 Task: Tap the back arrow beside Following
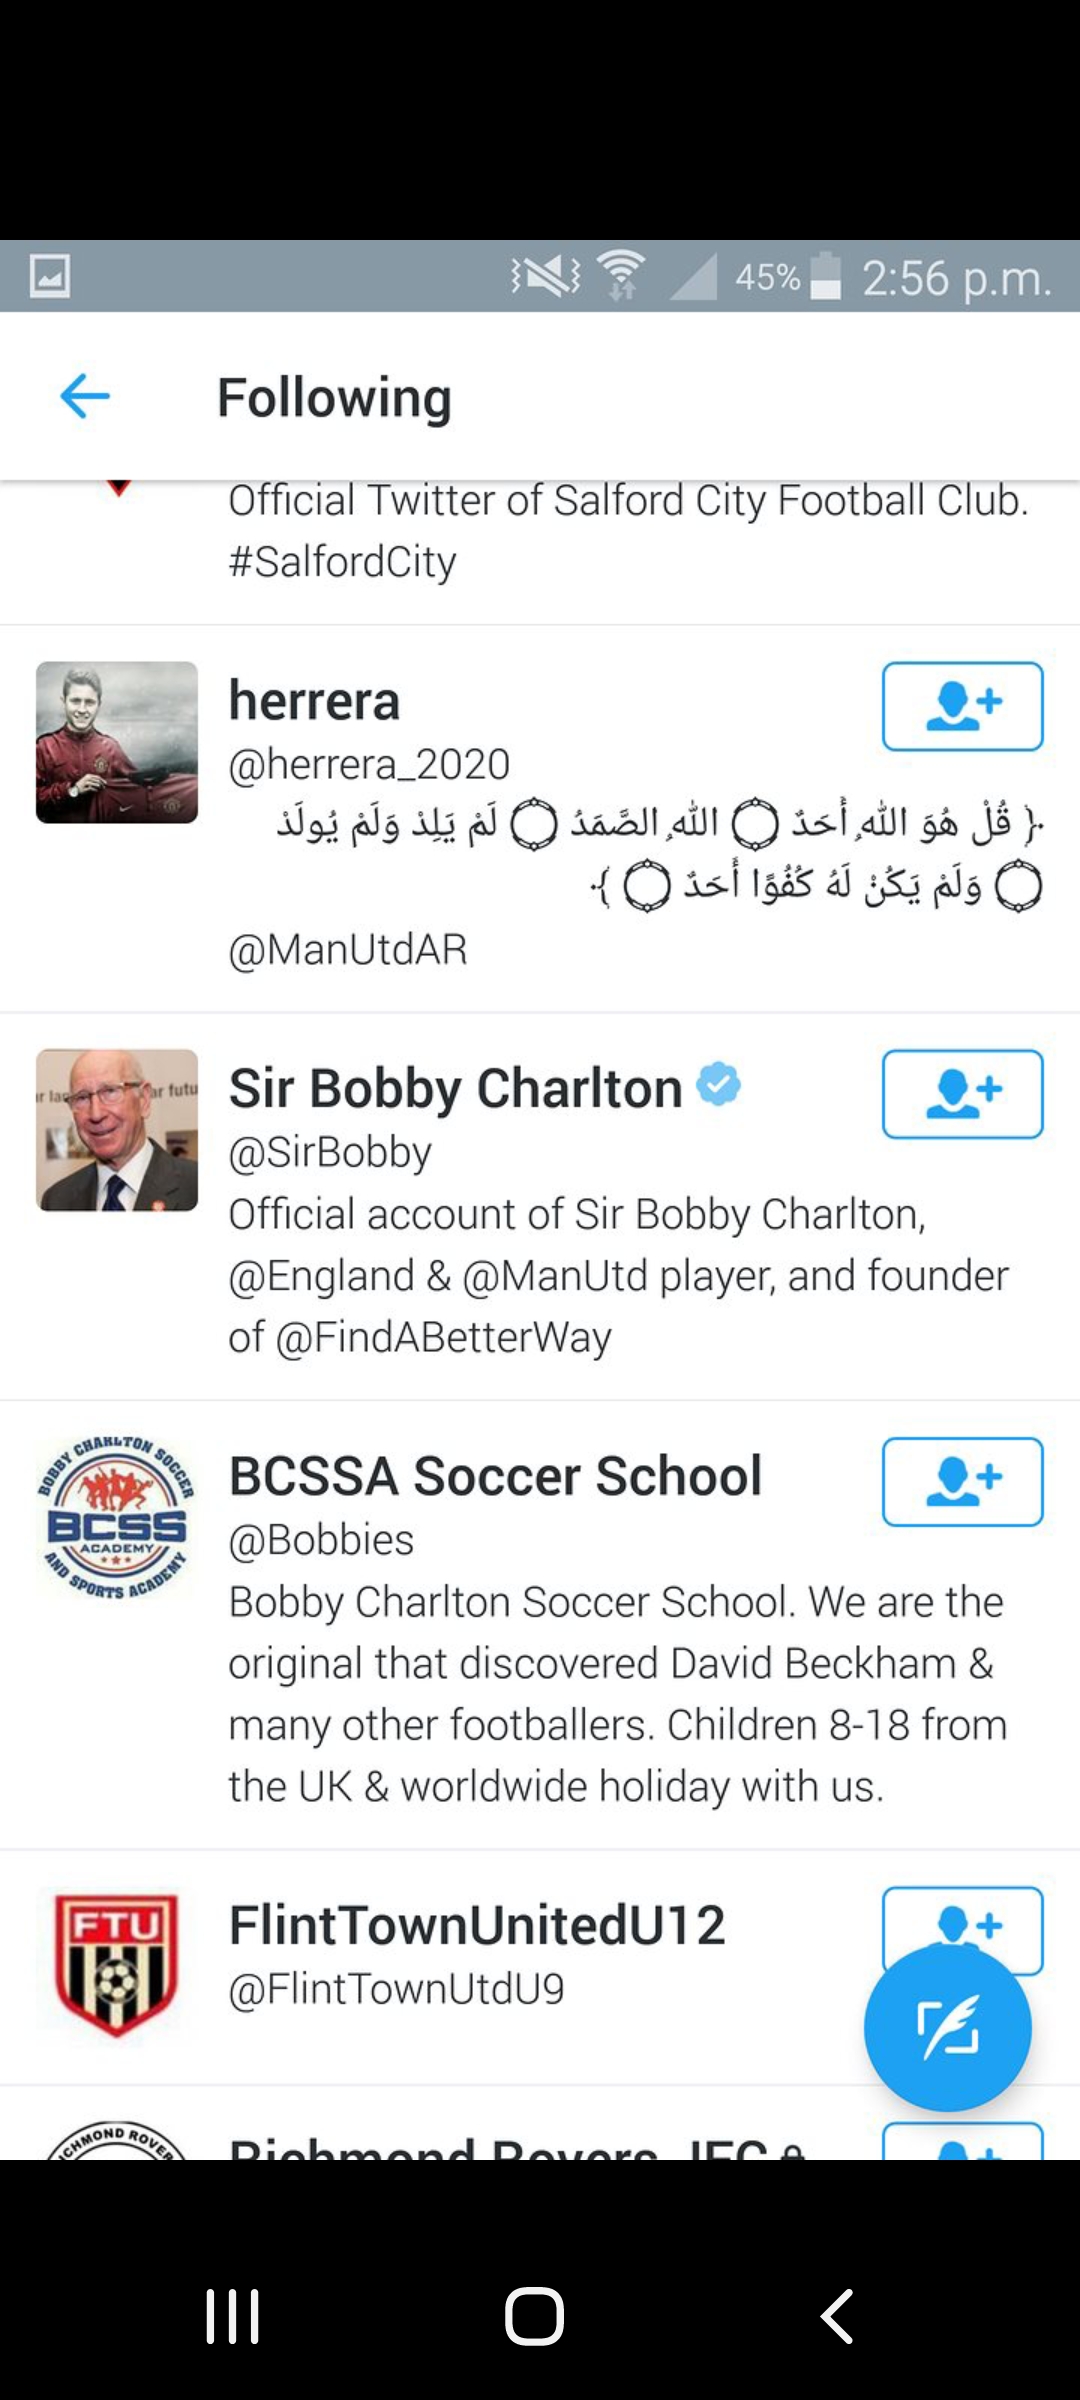[85, 397]
